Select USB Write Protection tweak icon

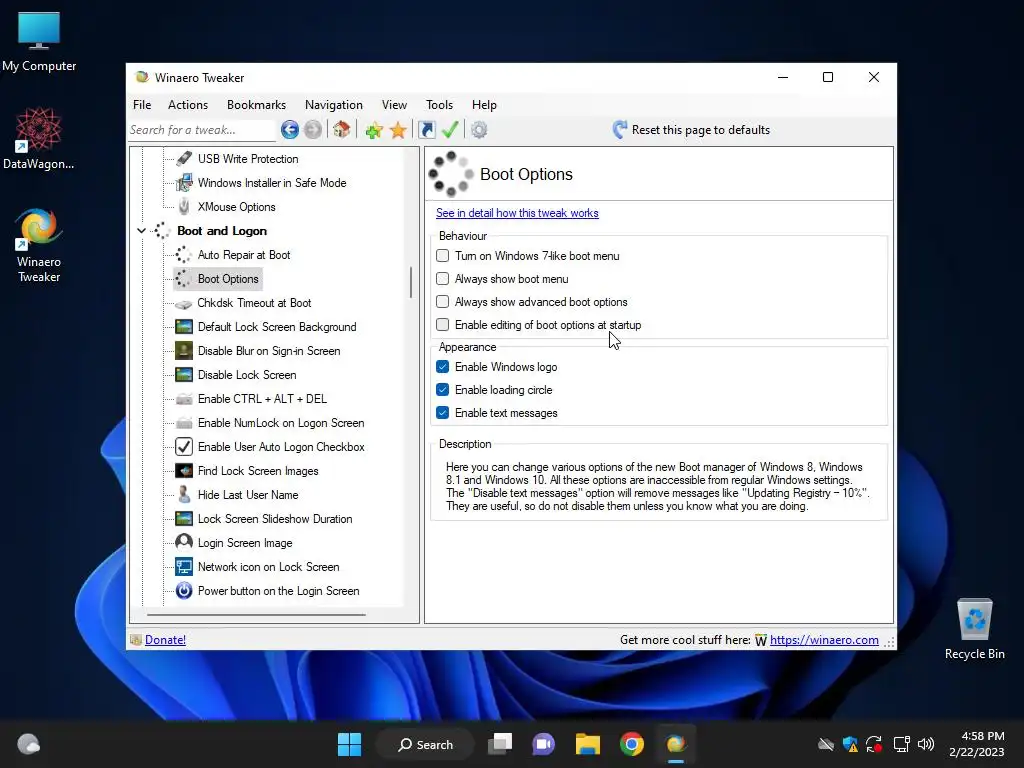click(184, 159)
